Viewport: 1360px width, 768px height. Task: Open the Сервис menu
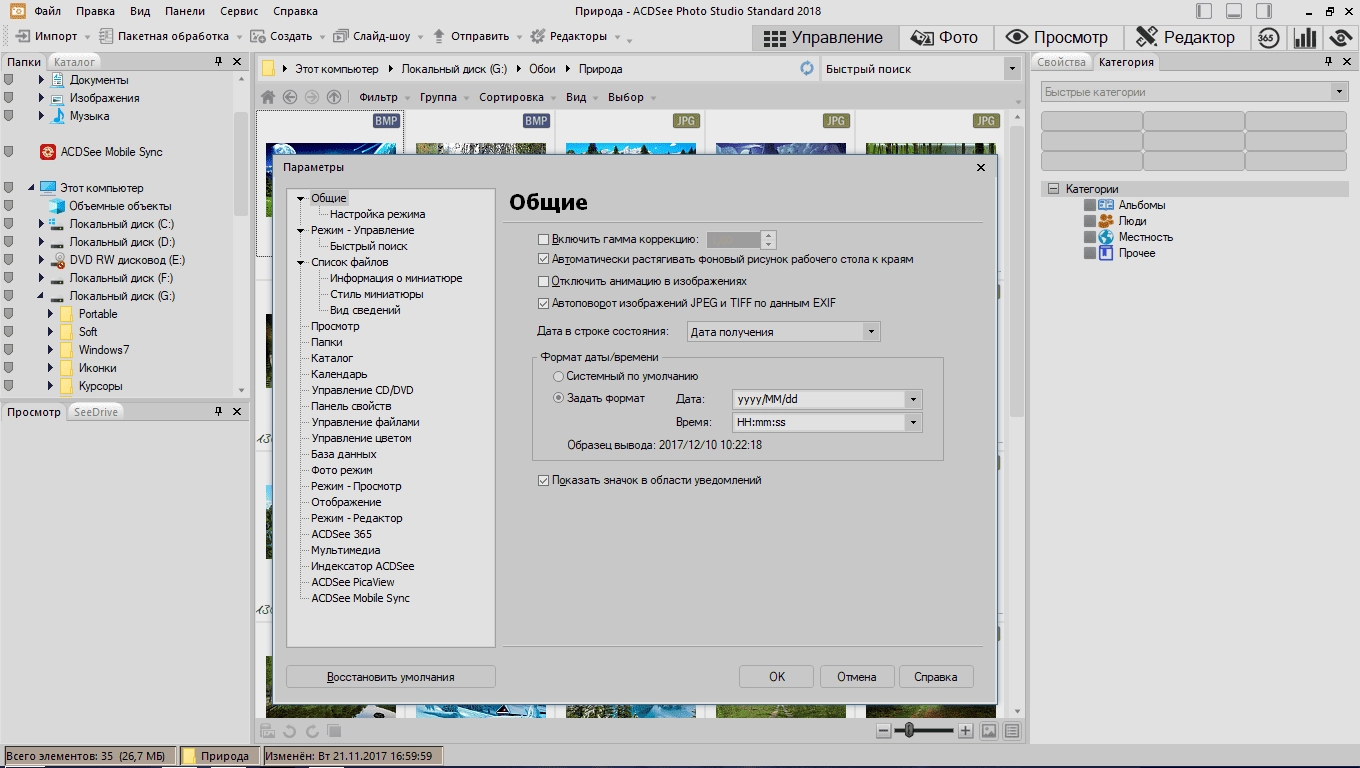pyautogui.click(x=237, y=11)
